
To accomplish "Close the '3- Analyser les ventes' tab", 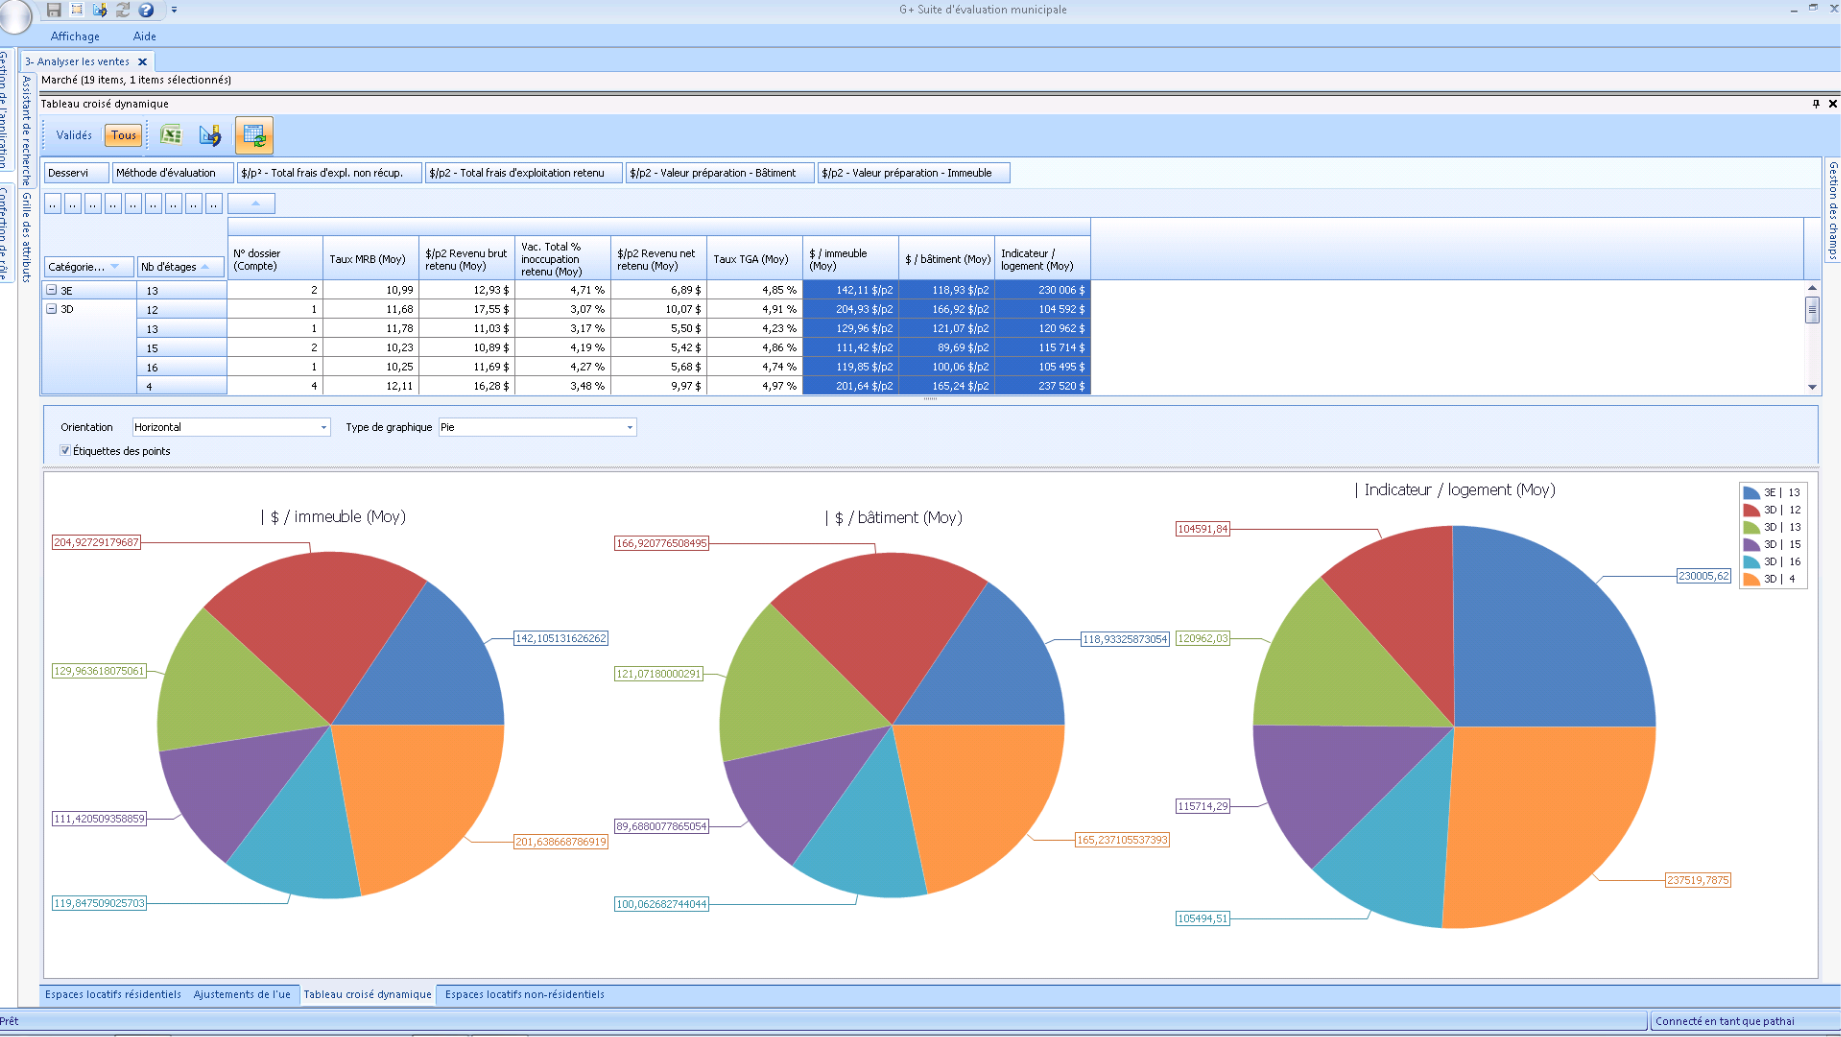I will (142, 62).
